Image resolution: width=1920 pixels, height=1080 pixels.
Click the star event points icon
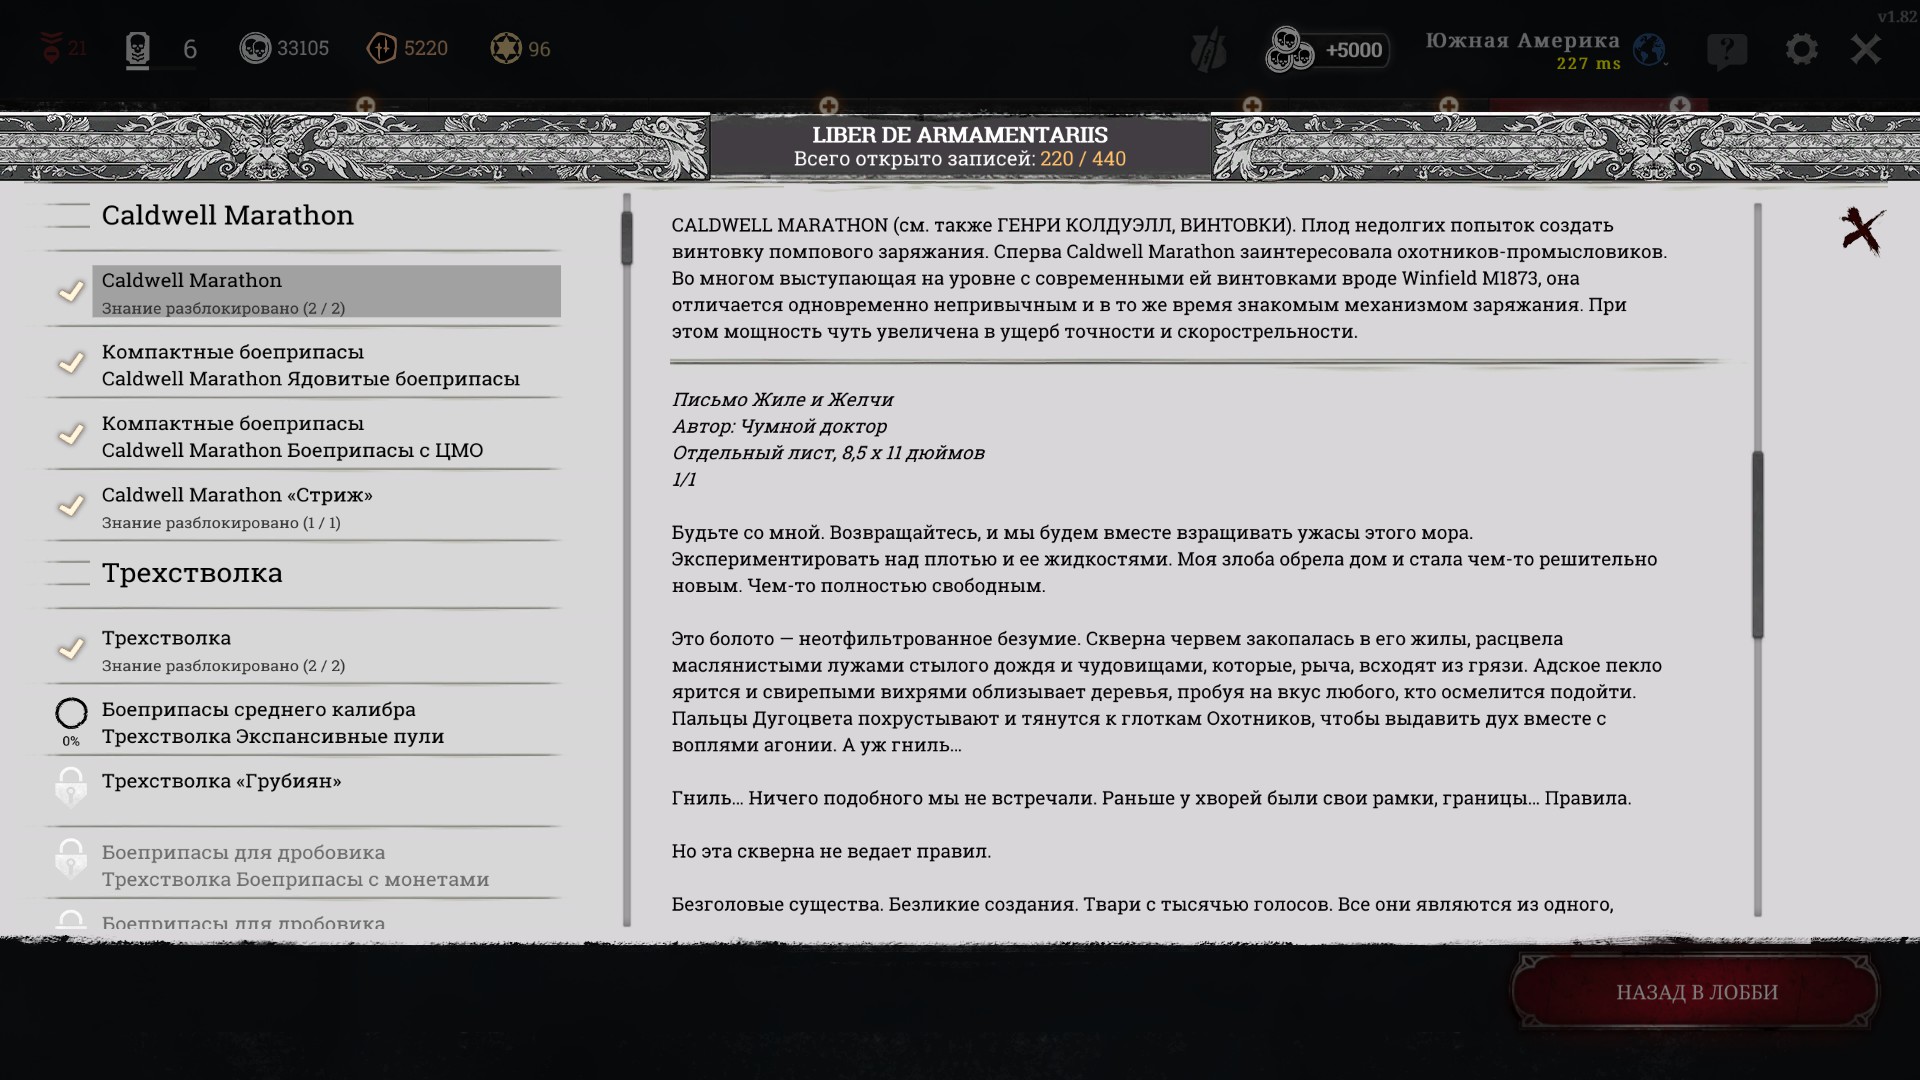pos(506,48)
